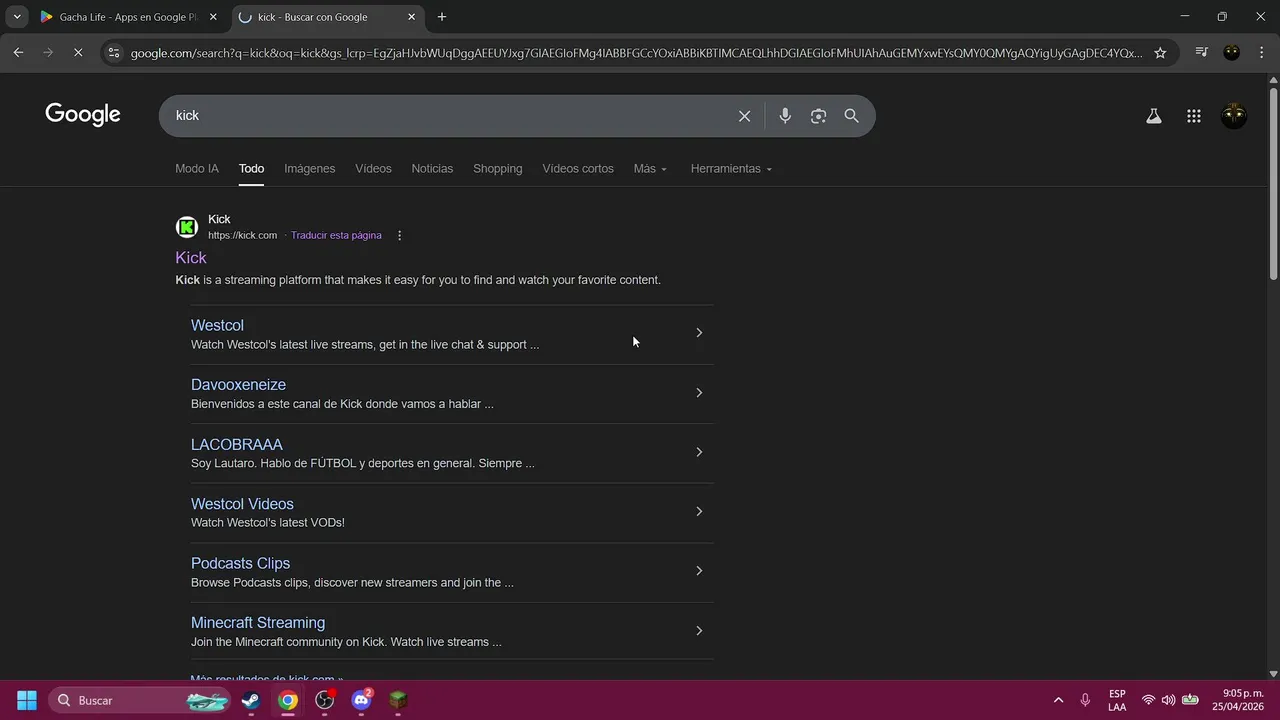Open Windows Start menu

27,700
